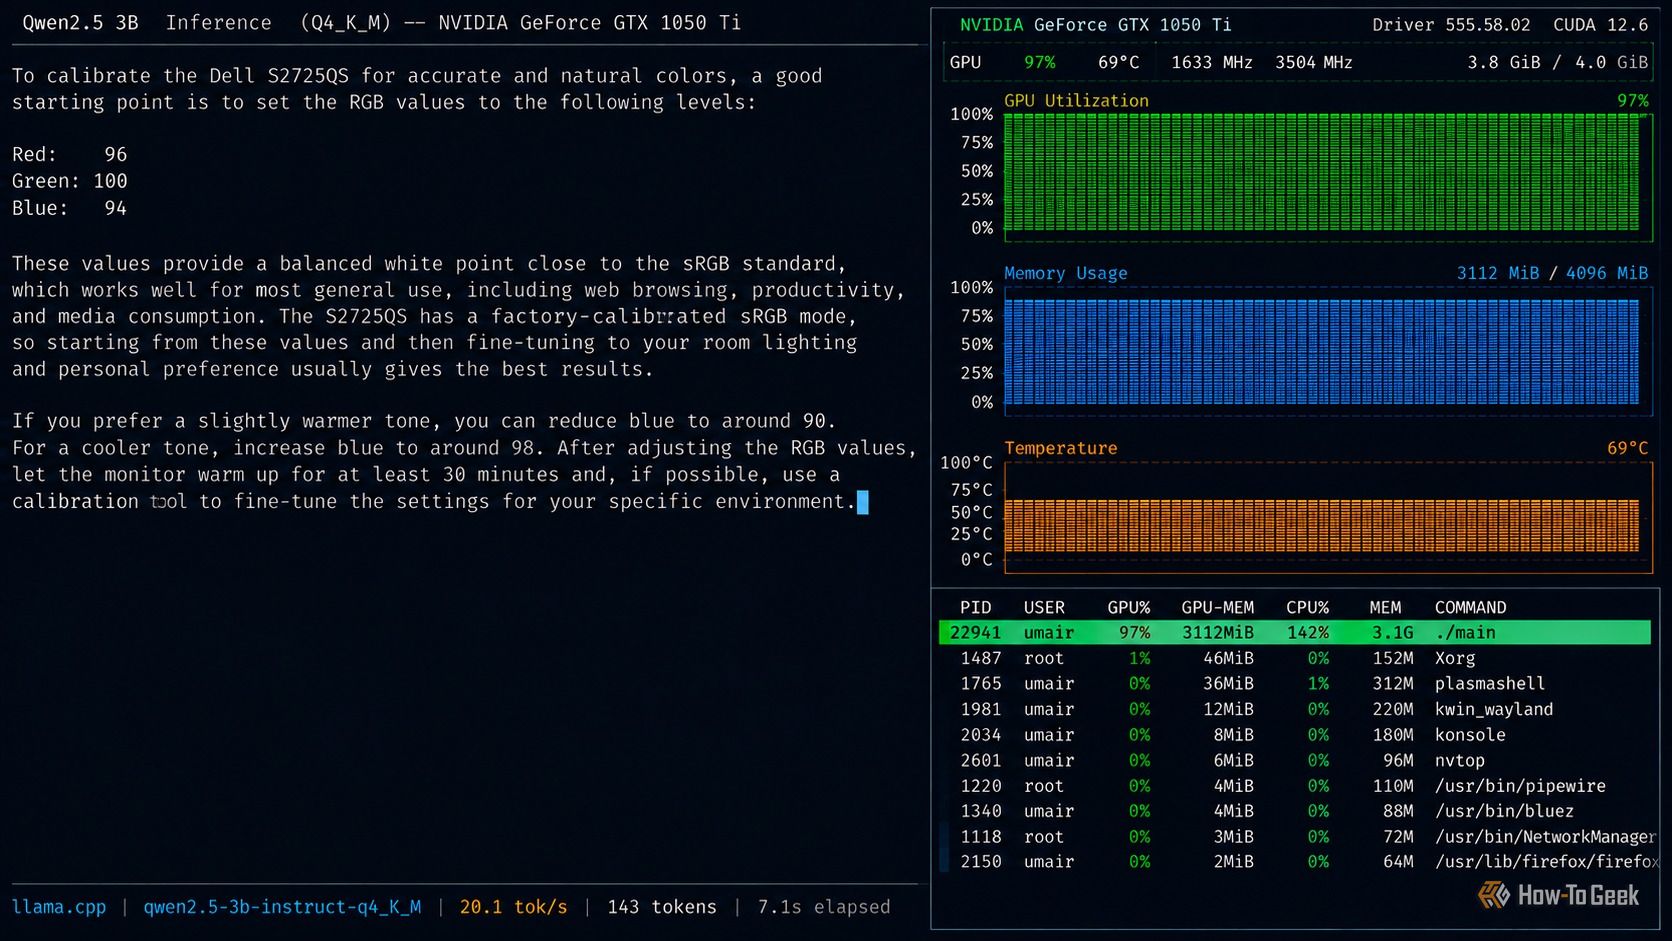Viewport: 1672px width, 941px height.
Task: Click the "Qwen2.5 3B" title text
Action: click(x=80, y=22)
